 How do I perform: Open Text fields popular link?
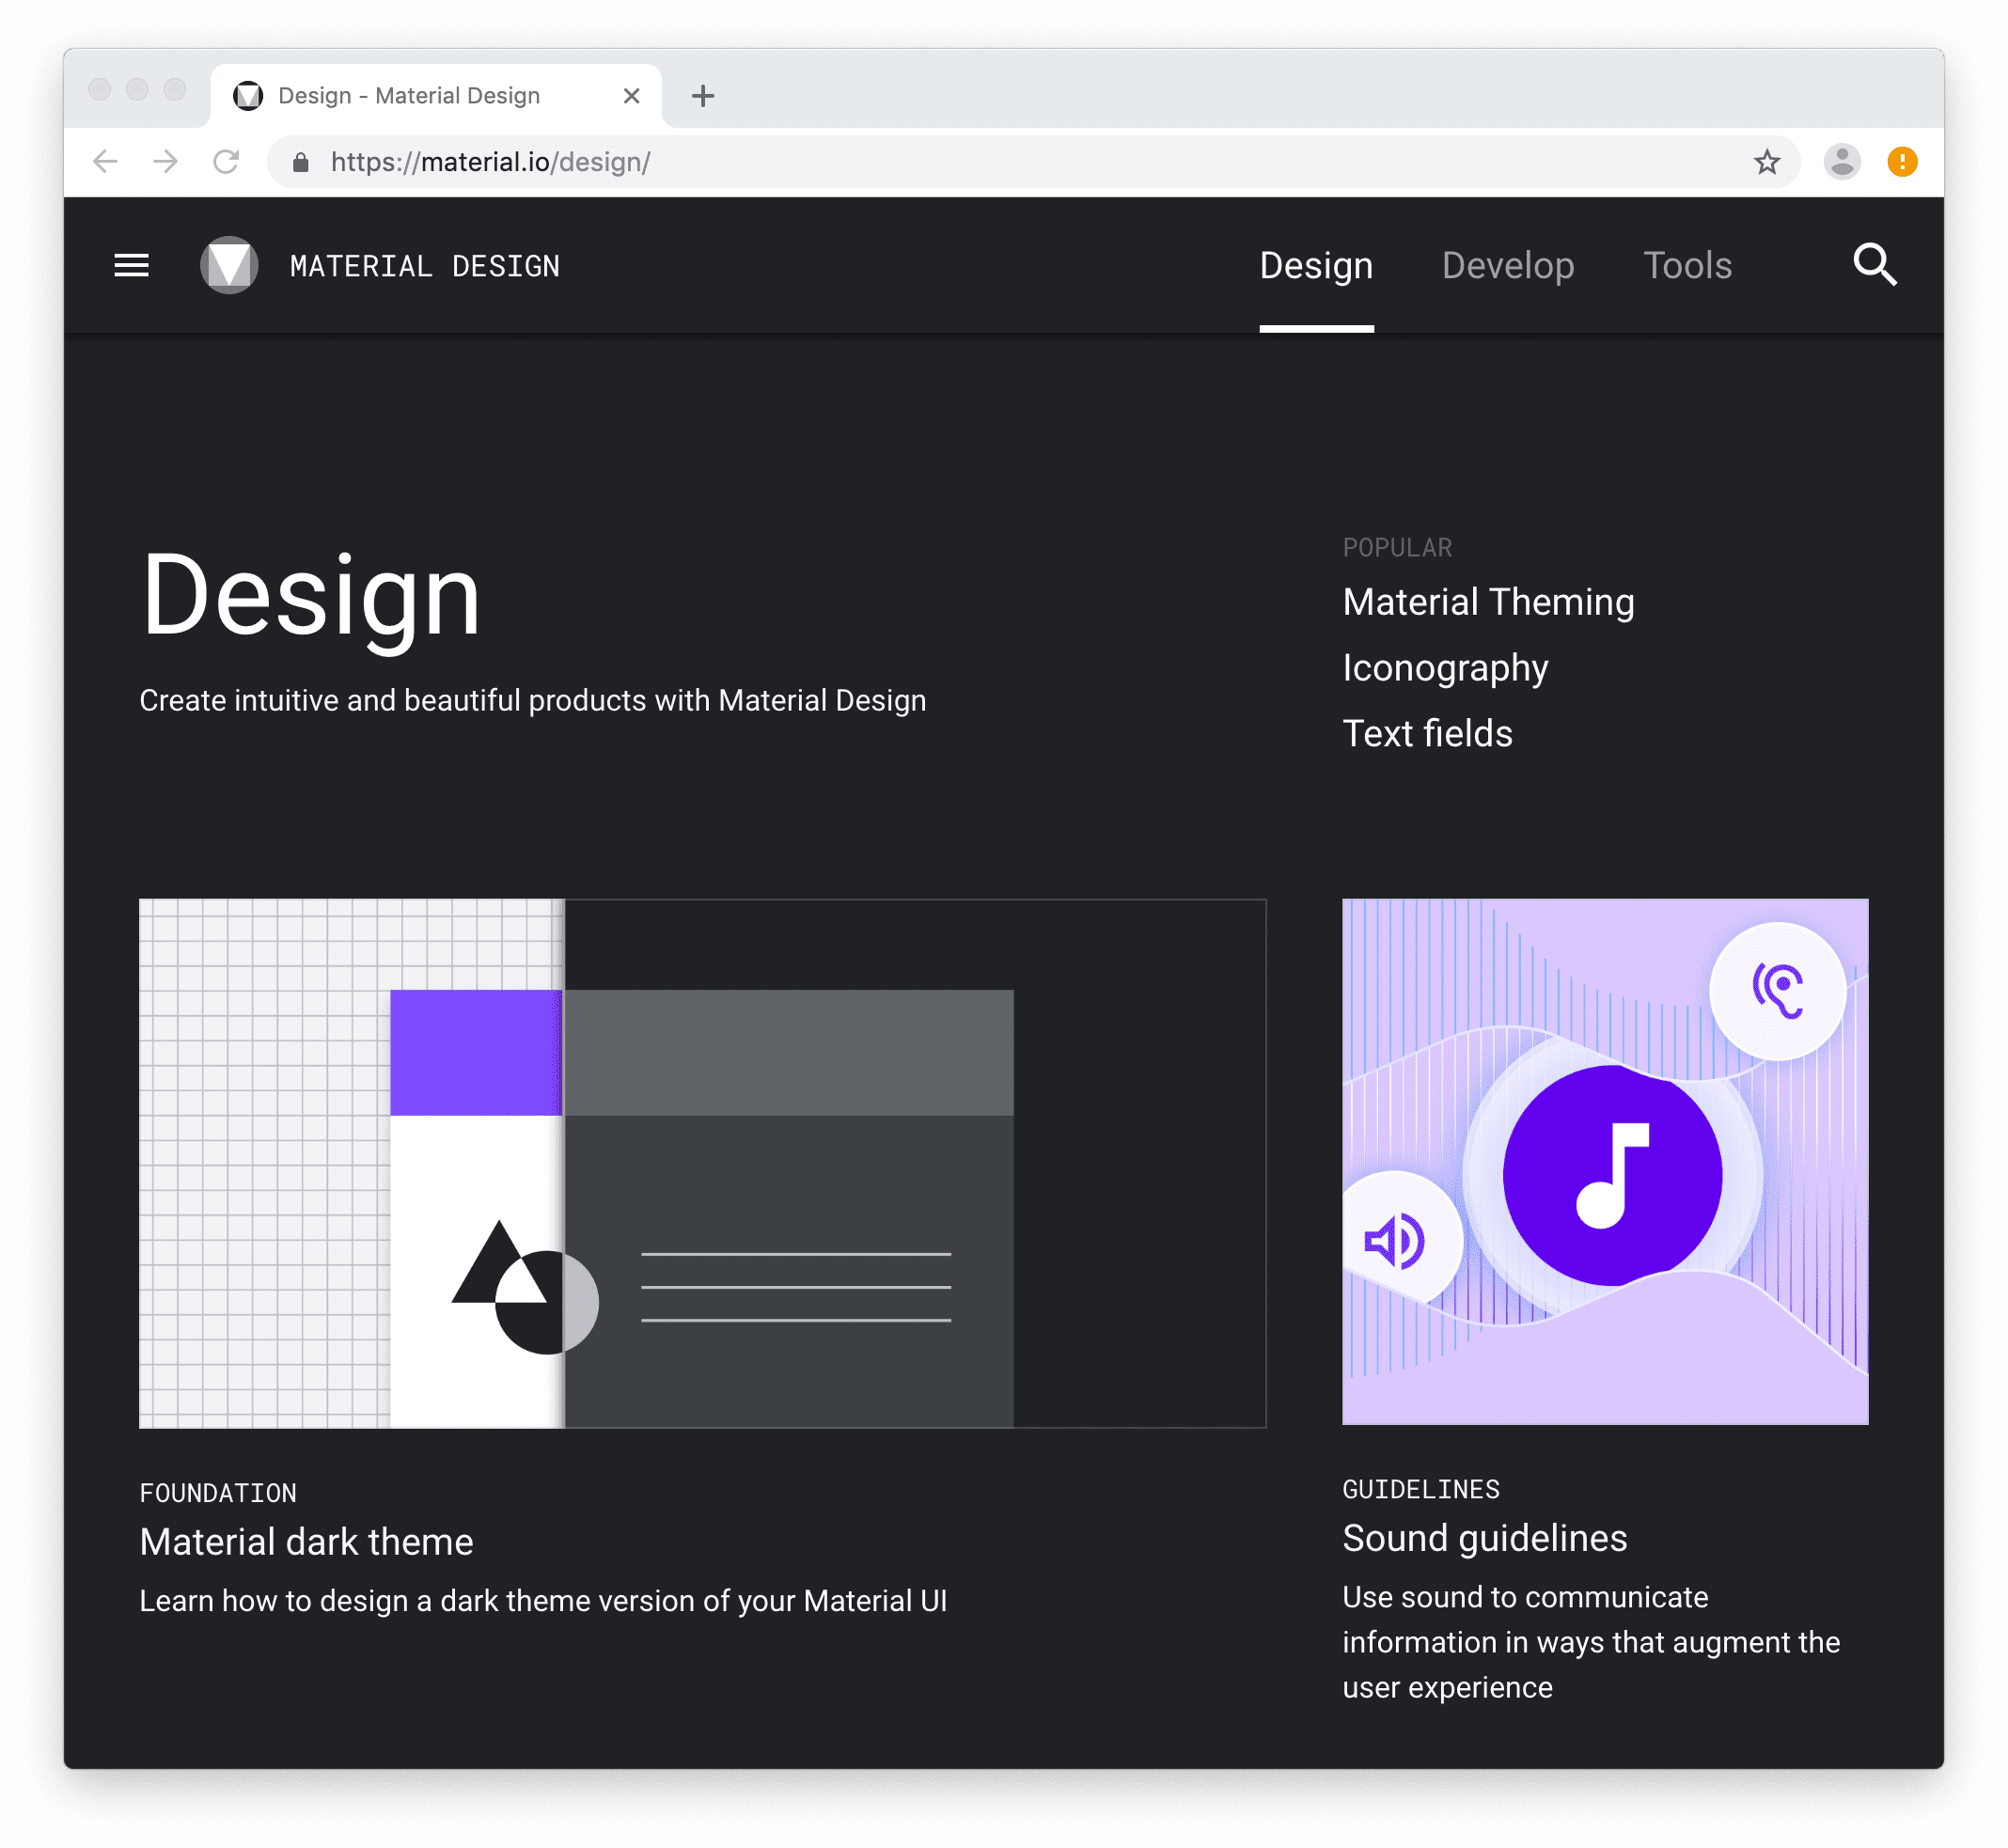[1427, 730]
